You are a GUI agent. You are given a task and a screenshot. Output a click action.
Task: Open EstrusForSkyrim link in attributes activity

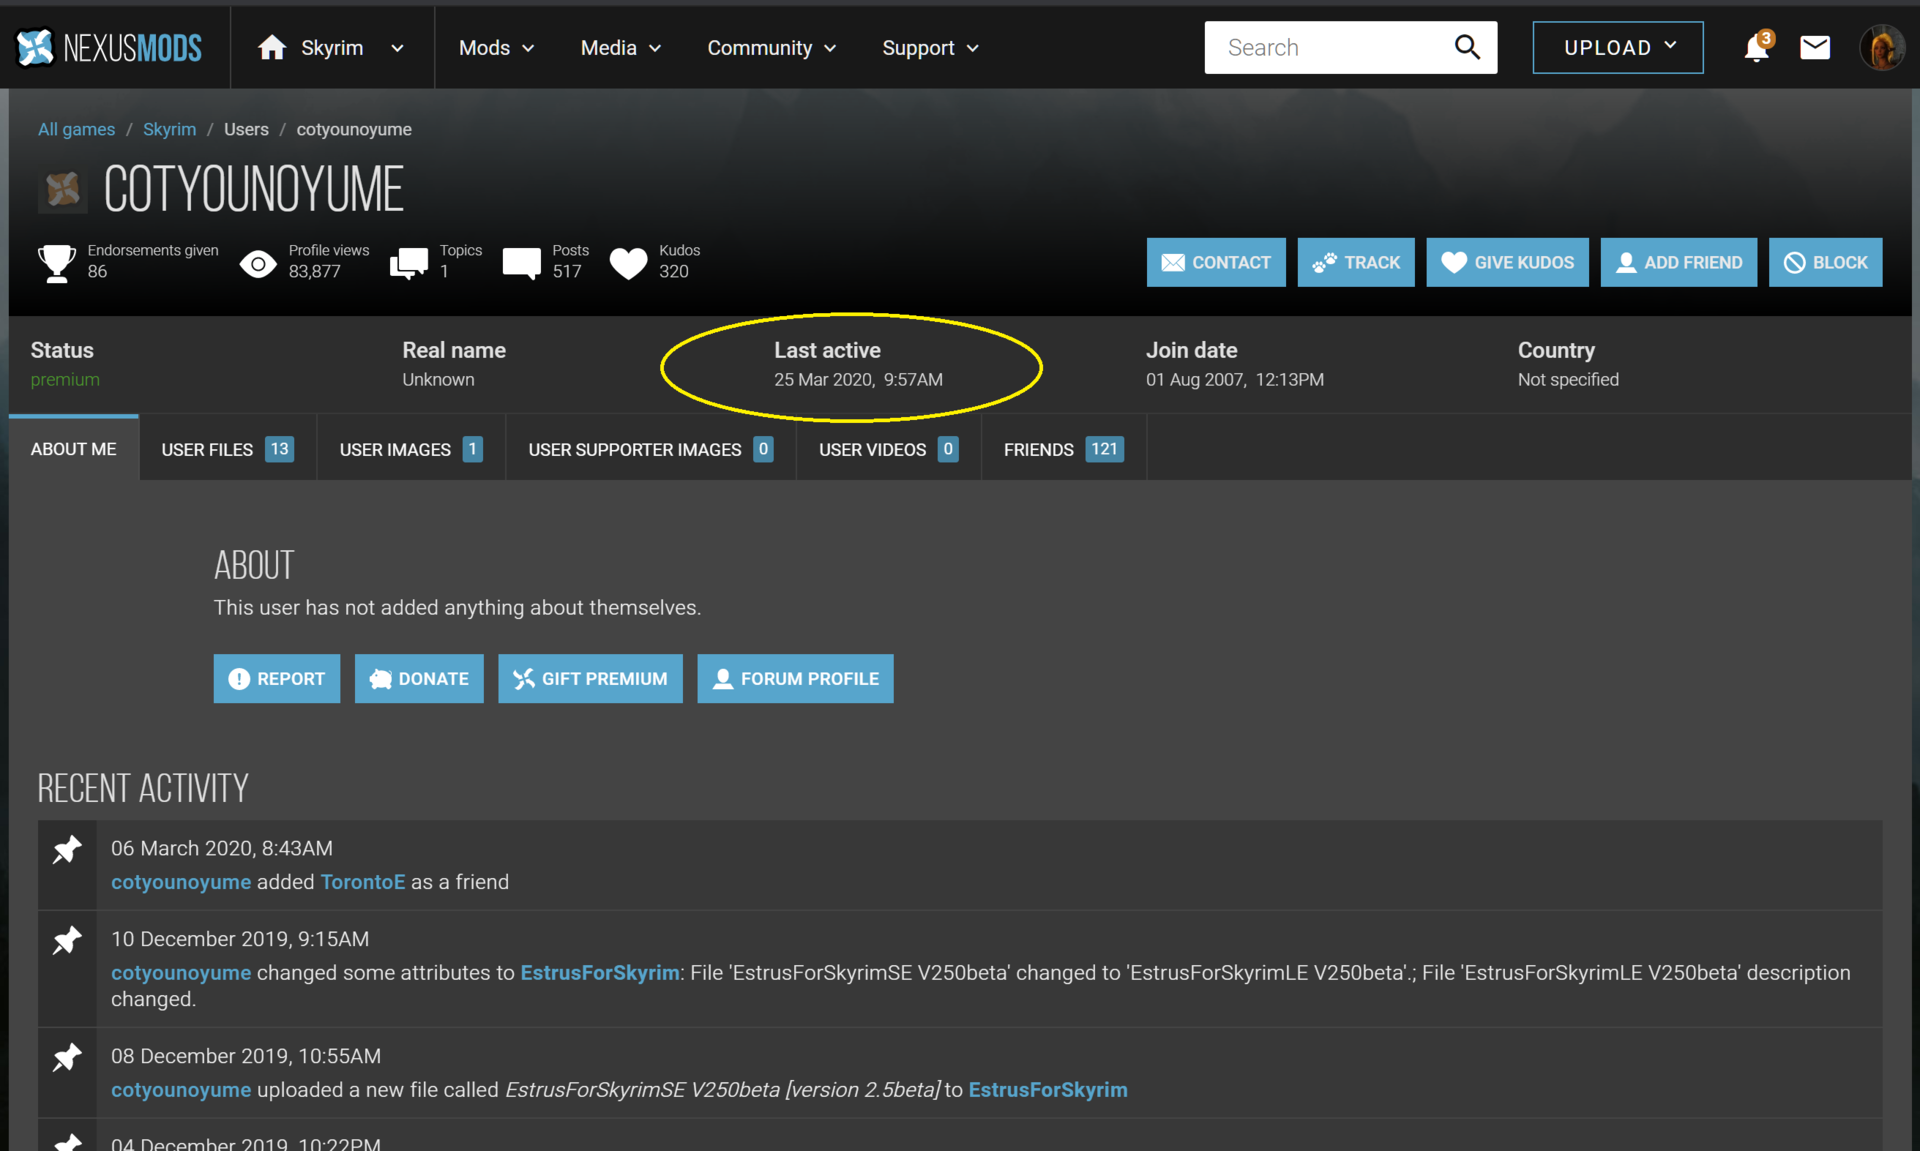coord(600,973)
